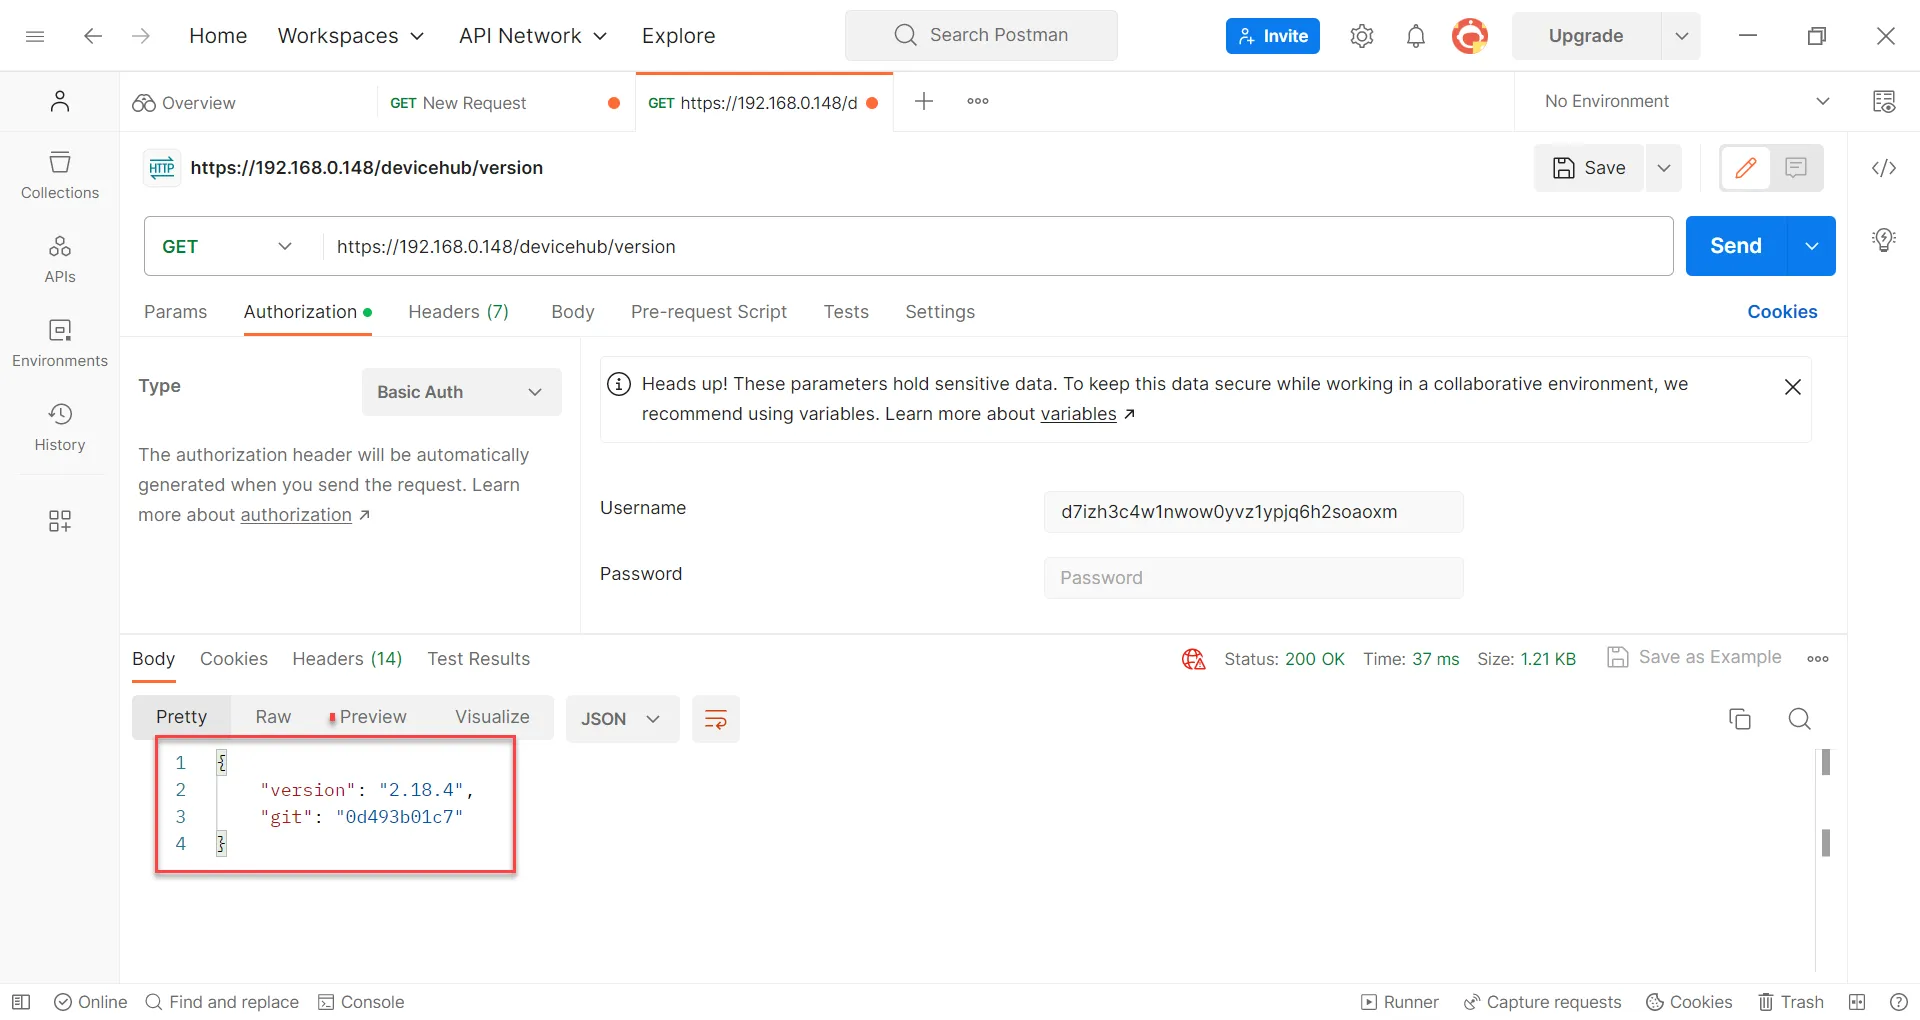Click the Save as Example button

pos(1695,657)
